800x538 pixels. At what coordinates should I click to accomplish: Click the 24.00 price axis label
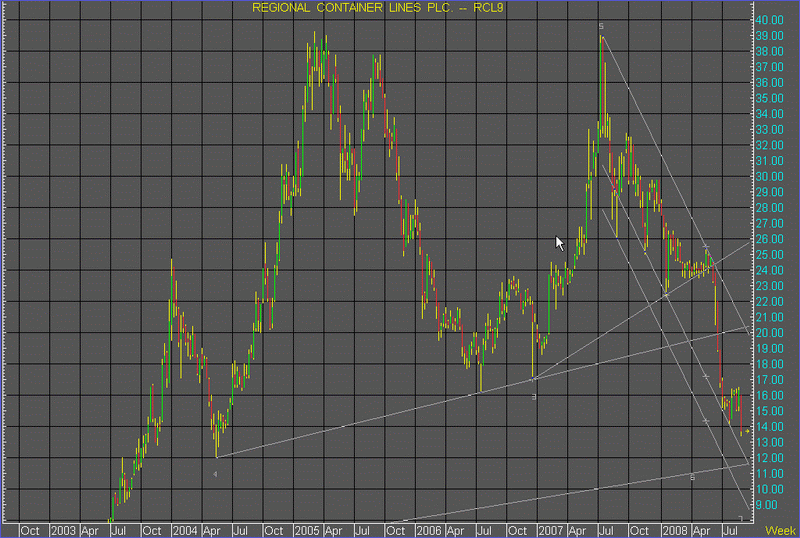(769, 270)
